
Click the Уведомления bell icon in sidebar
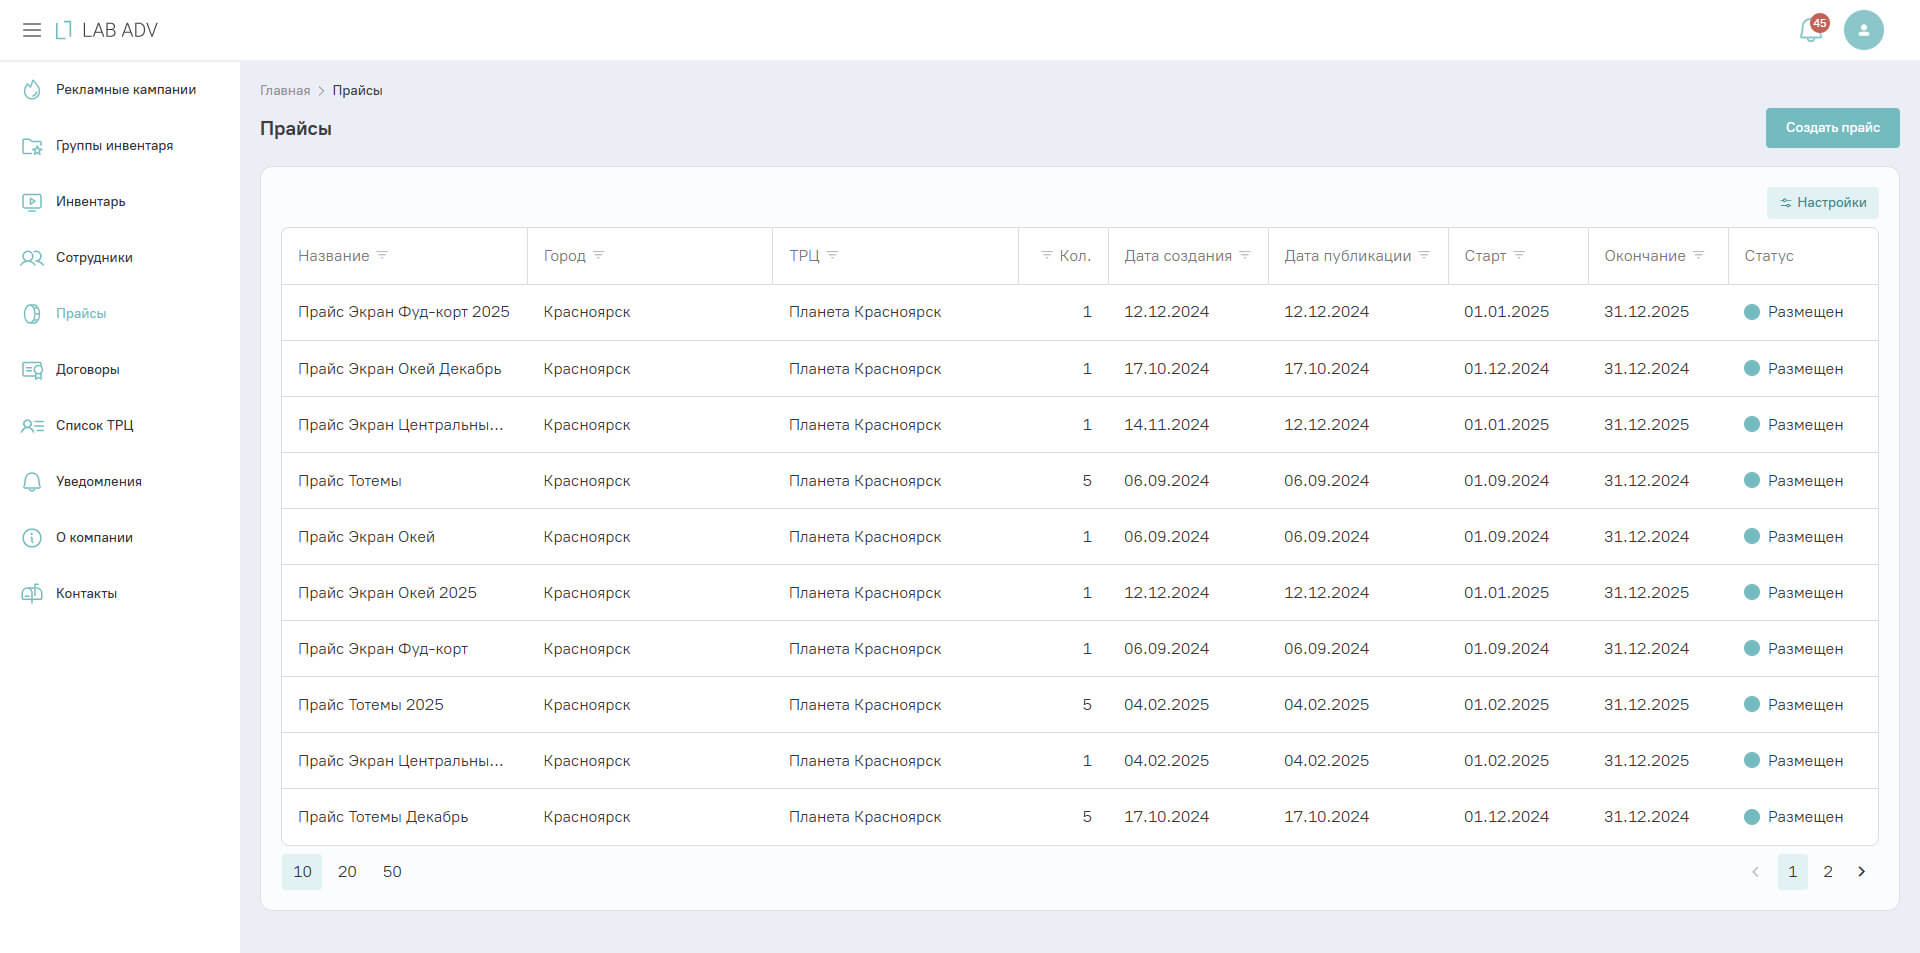[32, 482]
